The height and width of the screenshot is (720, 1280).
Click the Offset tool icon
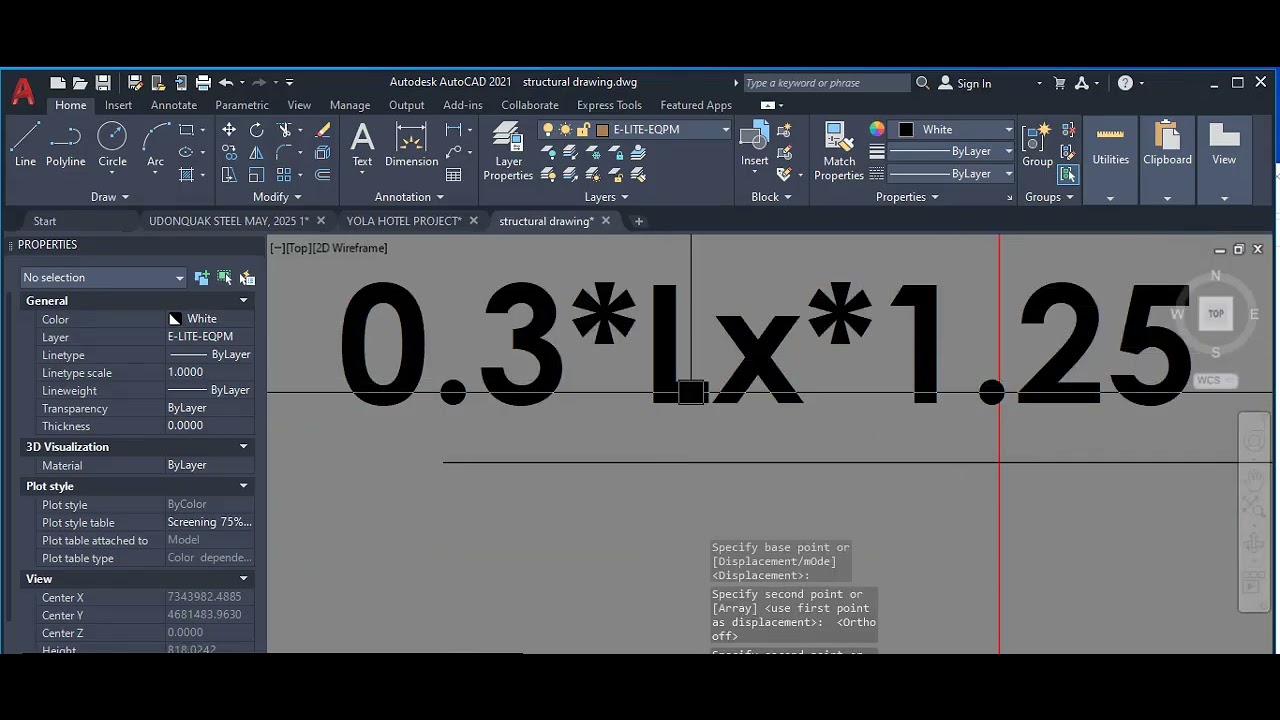(323, 175)
